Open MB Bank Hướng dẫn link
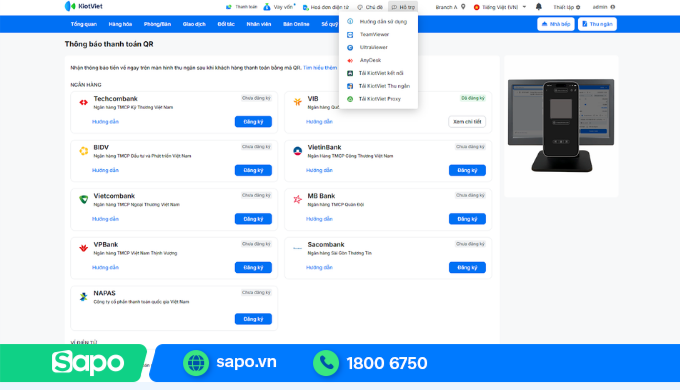 pos(320,219)
